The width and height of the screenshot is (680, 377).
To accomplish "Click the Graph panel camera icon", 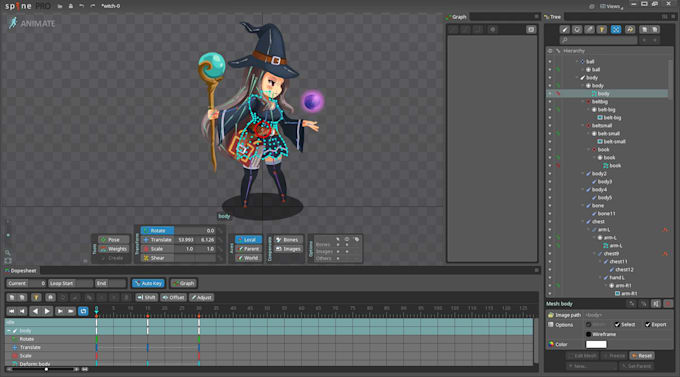I will point(531,30).
